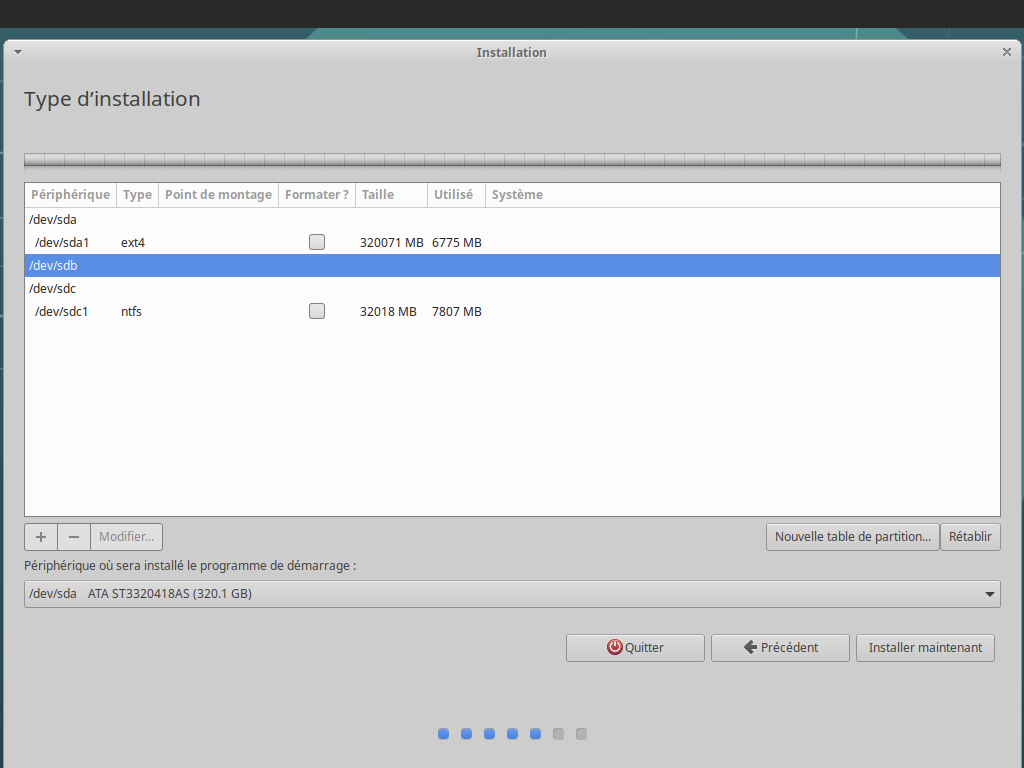Click the Quitter button
Screen dimensions: 1024x768
click(x=635, y=648)
